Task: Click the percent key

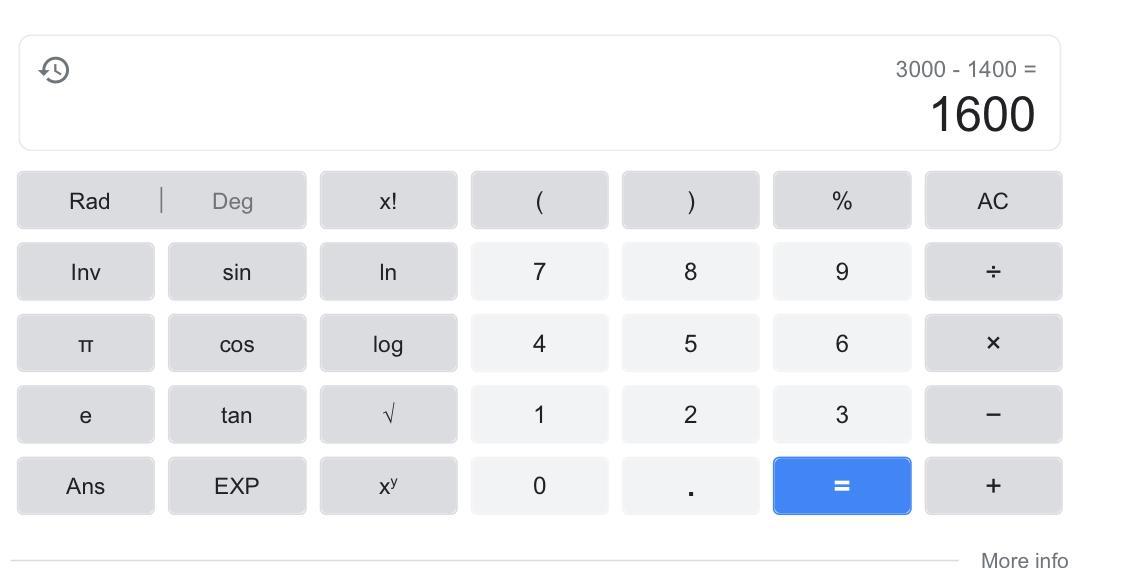Action: click(x=841, y=201)
